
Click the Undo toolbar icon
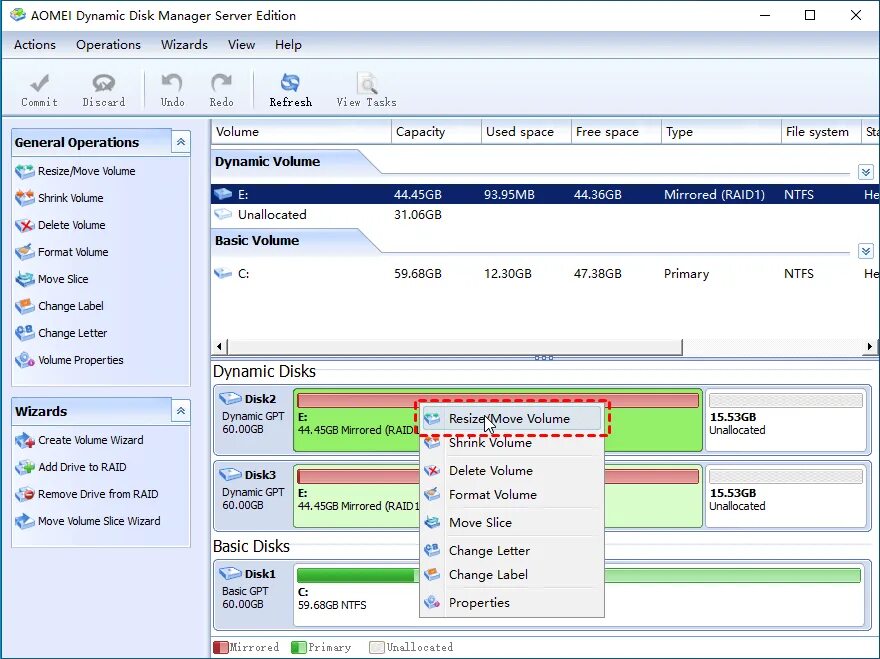point(172,84)
